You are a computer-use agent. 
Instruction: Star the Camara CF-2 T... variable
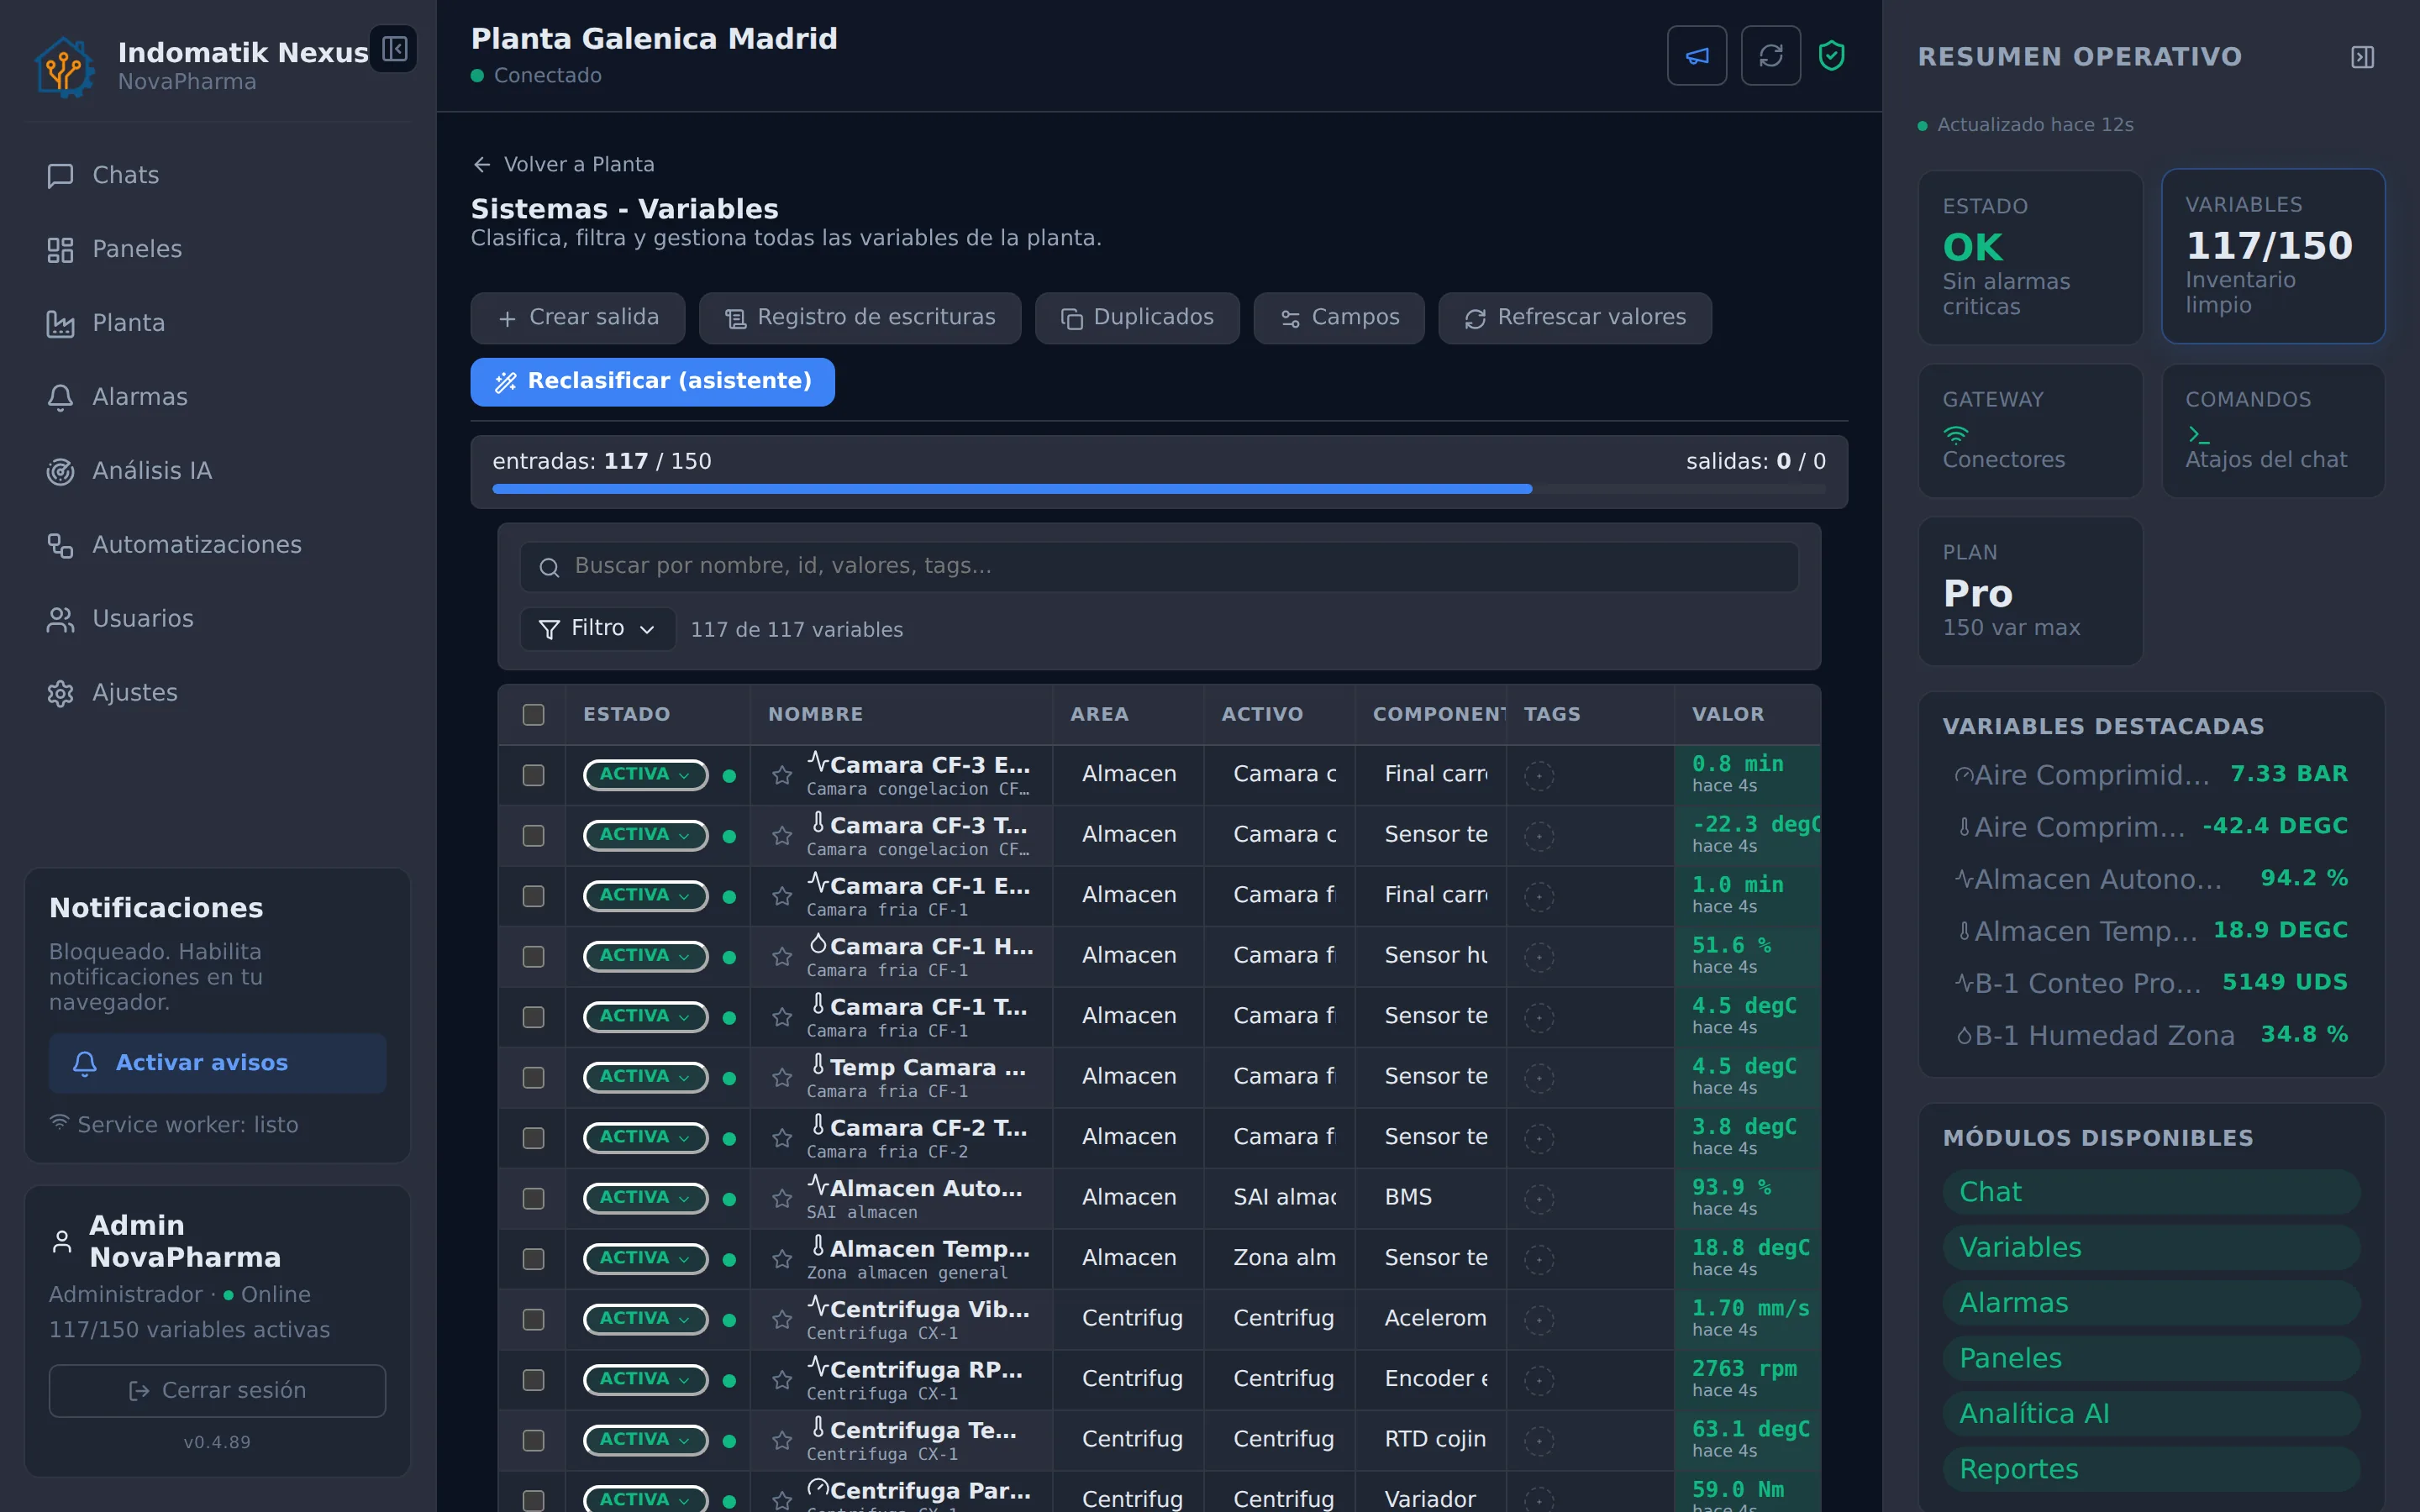[782, 1138]
